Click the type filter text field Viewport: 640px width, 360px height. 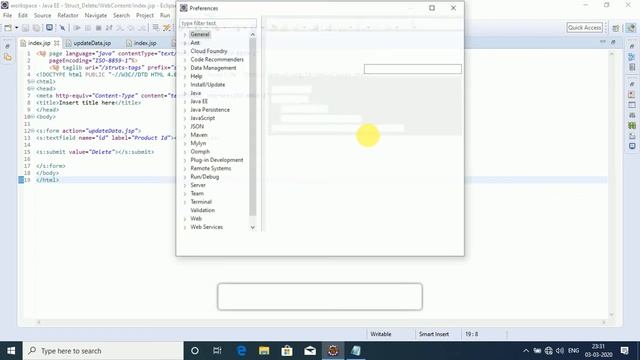click(x=218, y=23)
